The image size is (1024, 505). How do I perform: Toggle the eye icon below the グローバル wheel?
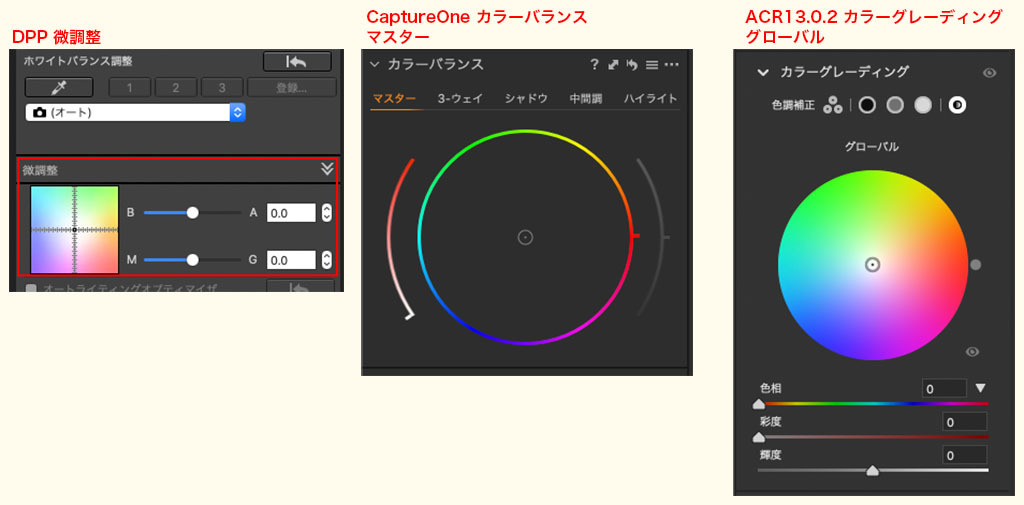(x=972, y=351)
